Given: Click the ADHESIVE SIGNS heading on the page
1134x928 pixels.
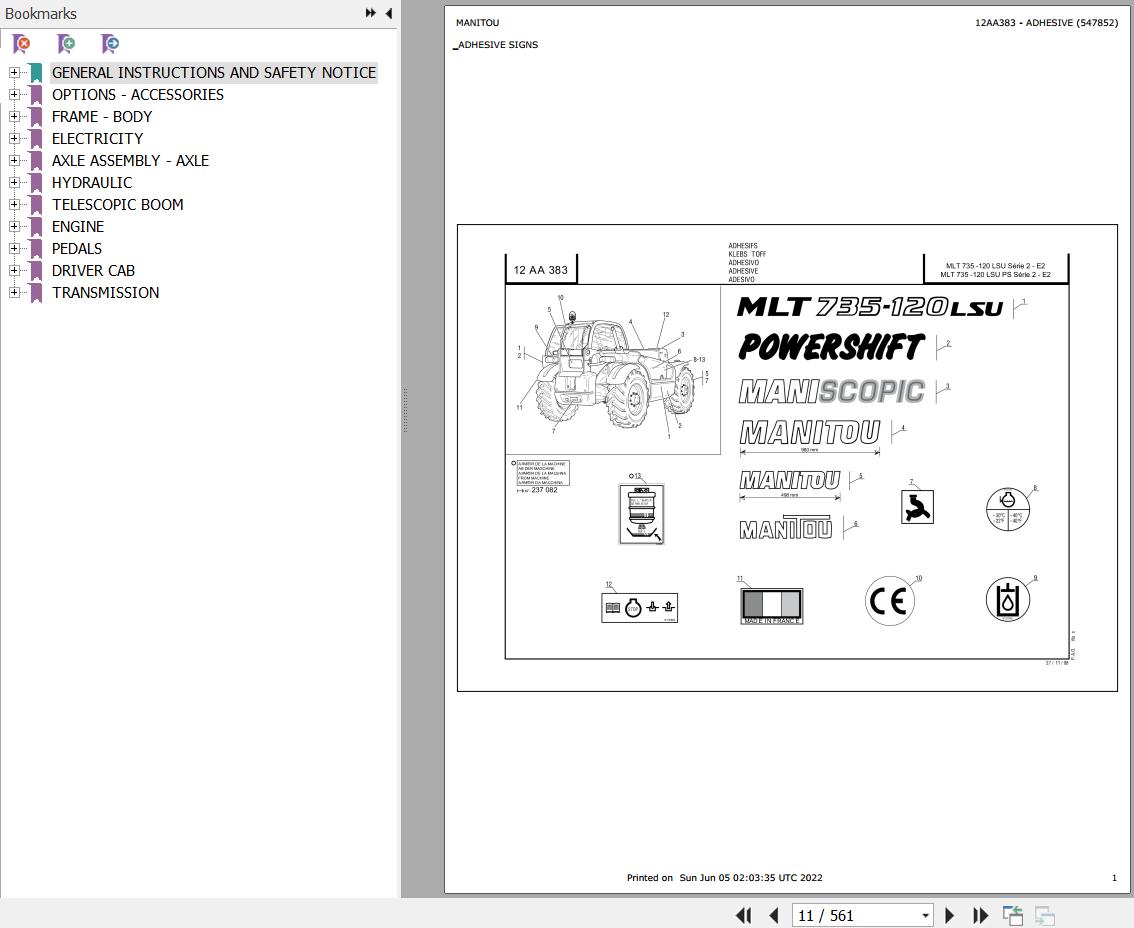Looking at the screenshot, I should coord(498,45).
